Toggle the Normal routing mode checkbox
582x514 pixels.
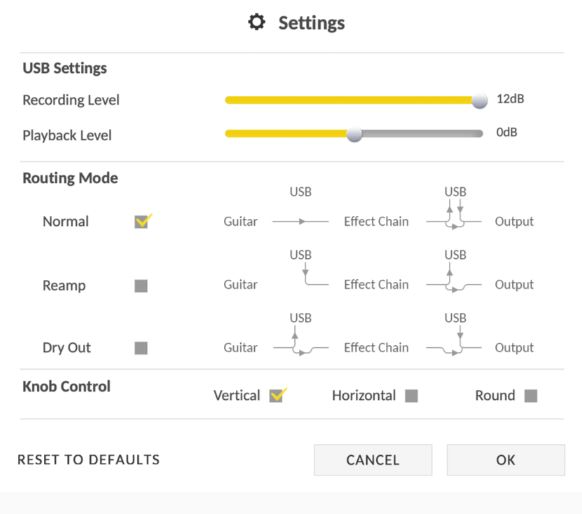coord(141,222)
